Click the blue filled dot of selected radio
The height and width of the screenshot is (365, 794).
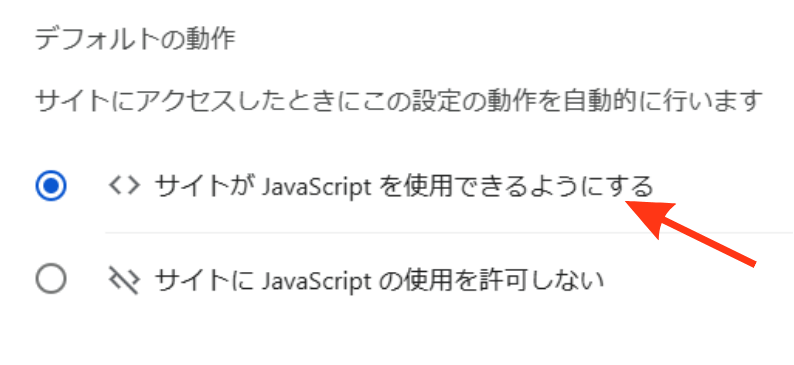click(x=51, y=186)
